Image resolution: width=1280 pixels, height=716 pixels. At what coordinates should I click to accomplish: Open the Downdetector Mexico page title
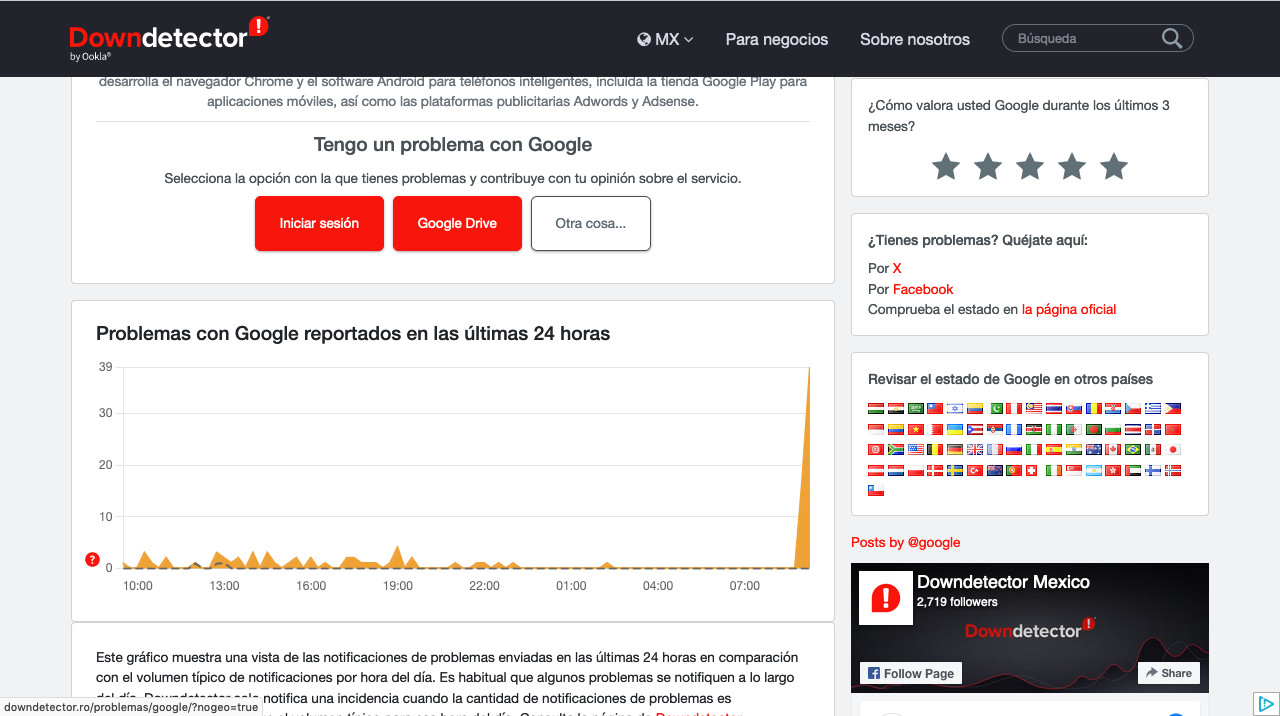(1003, 581)
